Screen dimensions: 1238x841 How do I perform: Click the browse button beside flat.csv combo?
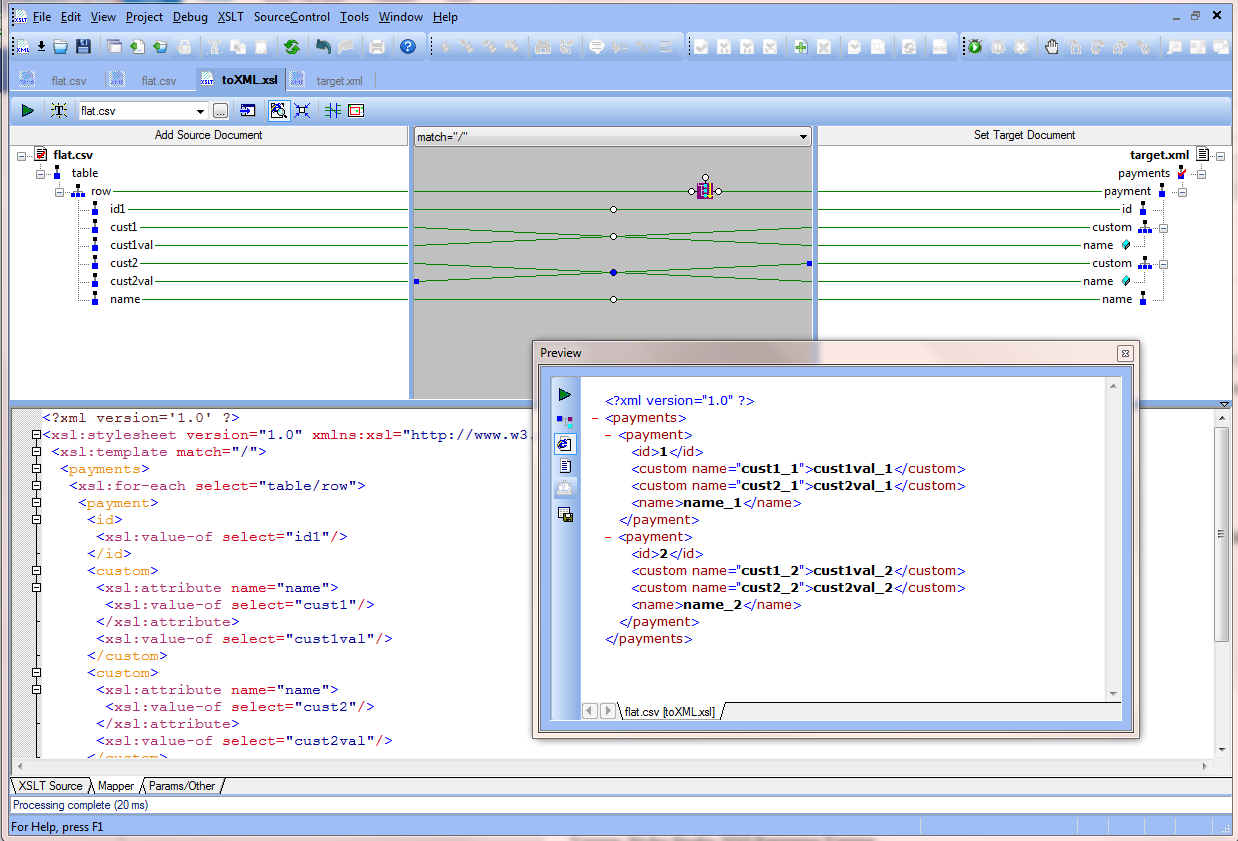pyautogui.click(x=220, y=111)
